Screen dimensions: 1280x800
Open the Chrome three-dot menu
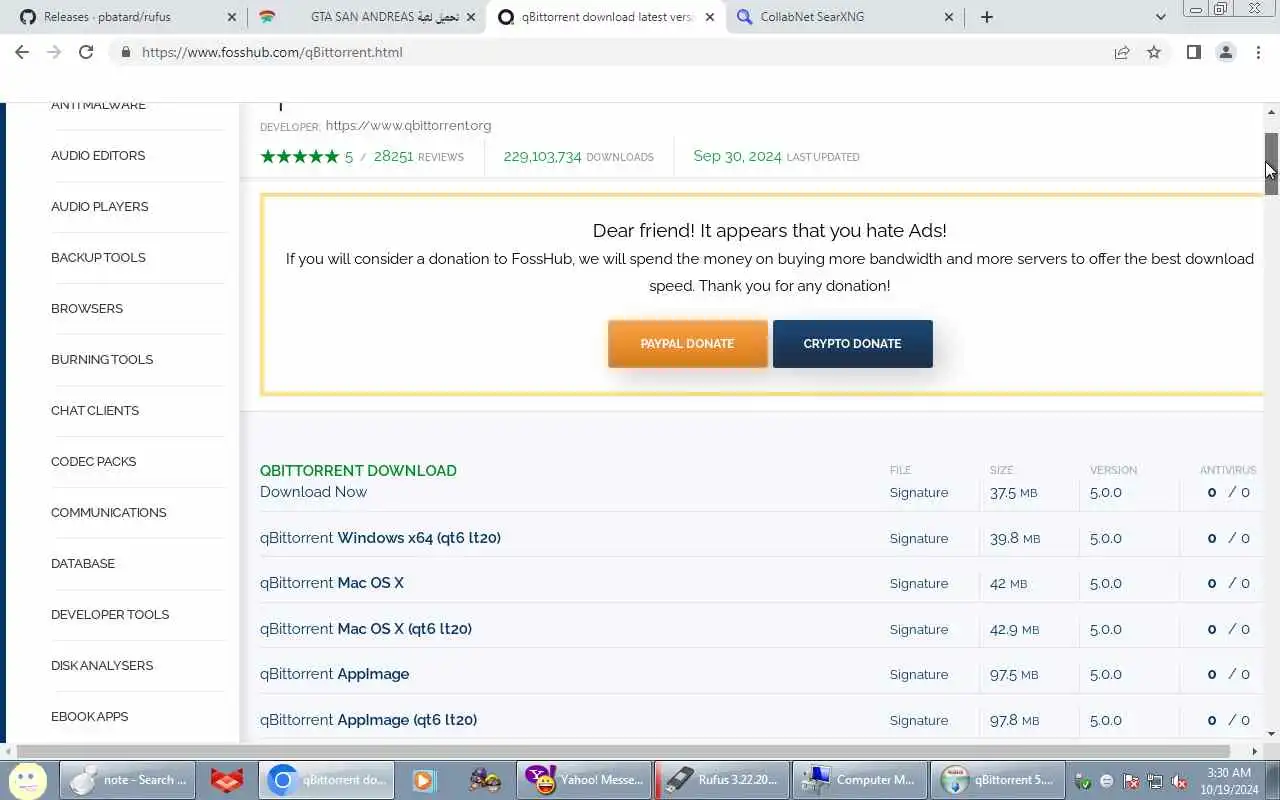pyautogui.click(x=1258, y=52)
